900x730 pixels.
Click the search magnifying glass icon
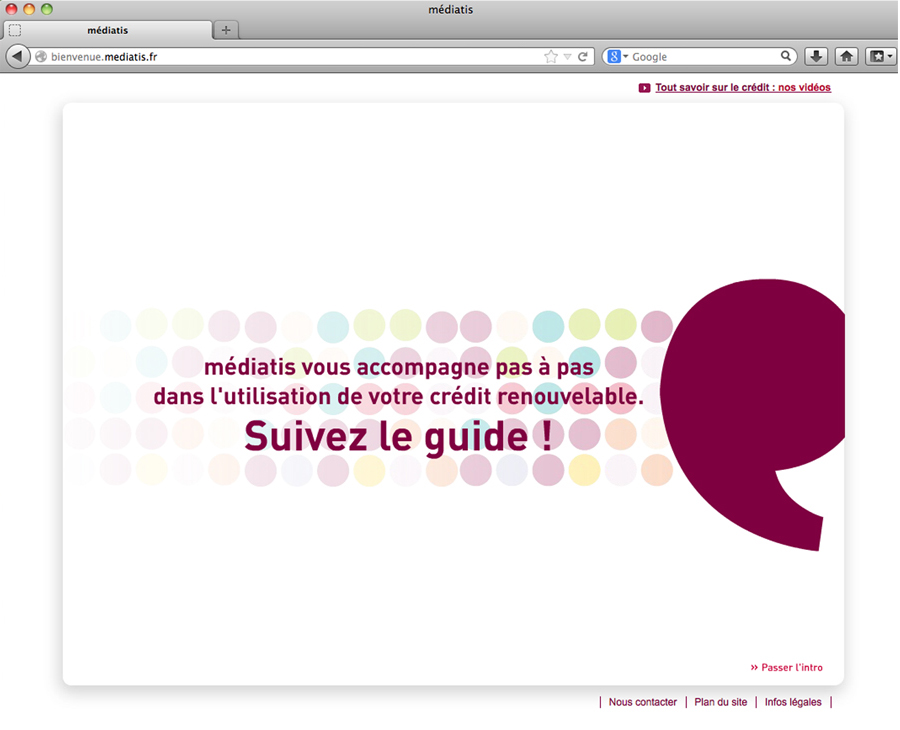click(x=787, y=57)
